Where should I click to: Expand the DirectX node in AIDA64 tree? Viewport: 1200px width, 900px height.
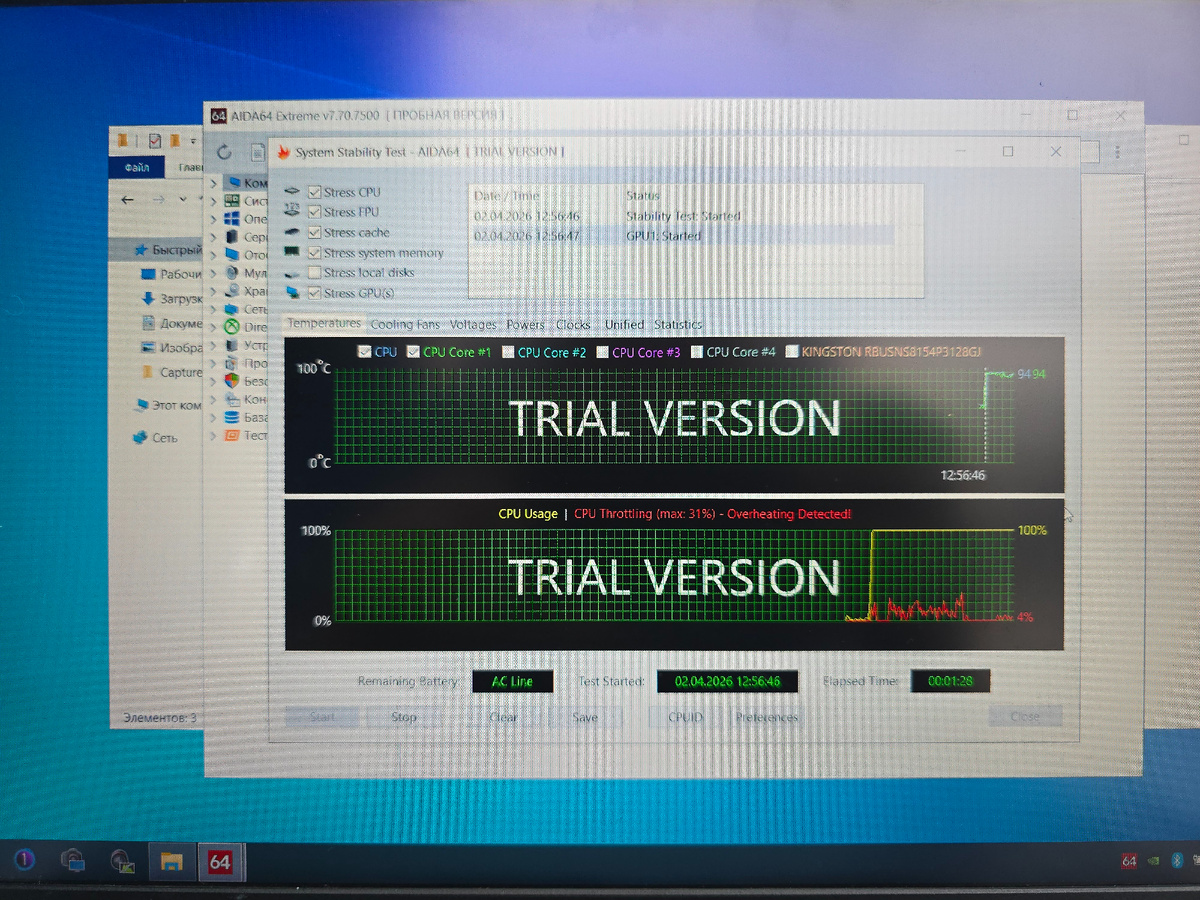click(x=214, y=327)
